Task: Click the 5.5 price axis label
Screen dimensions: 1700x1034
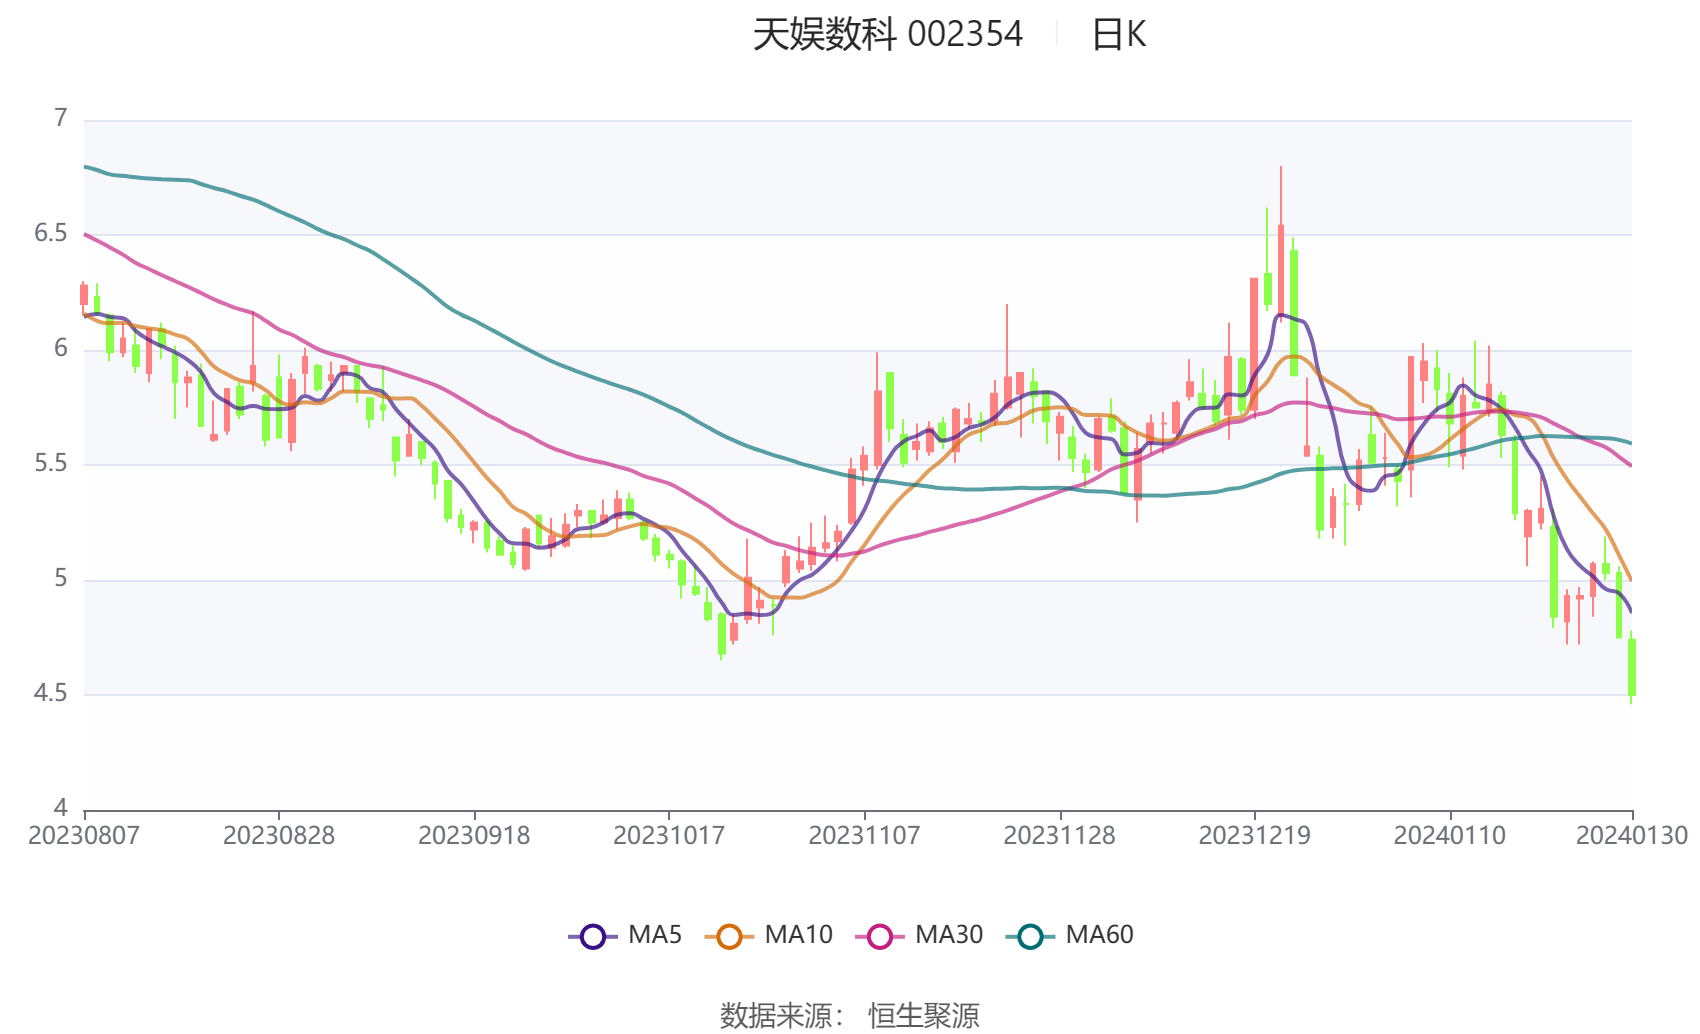Action: coord(51,463)
